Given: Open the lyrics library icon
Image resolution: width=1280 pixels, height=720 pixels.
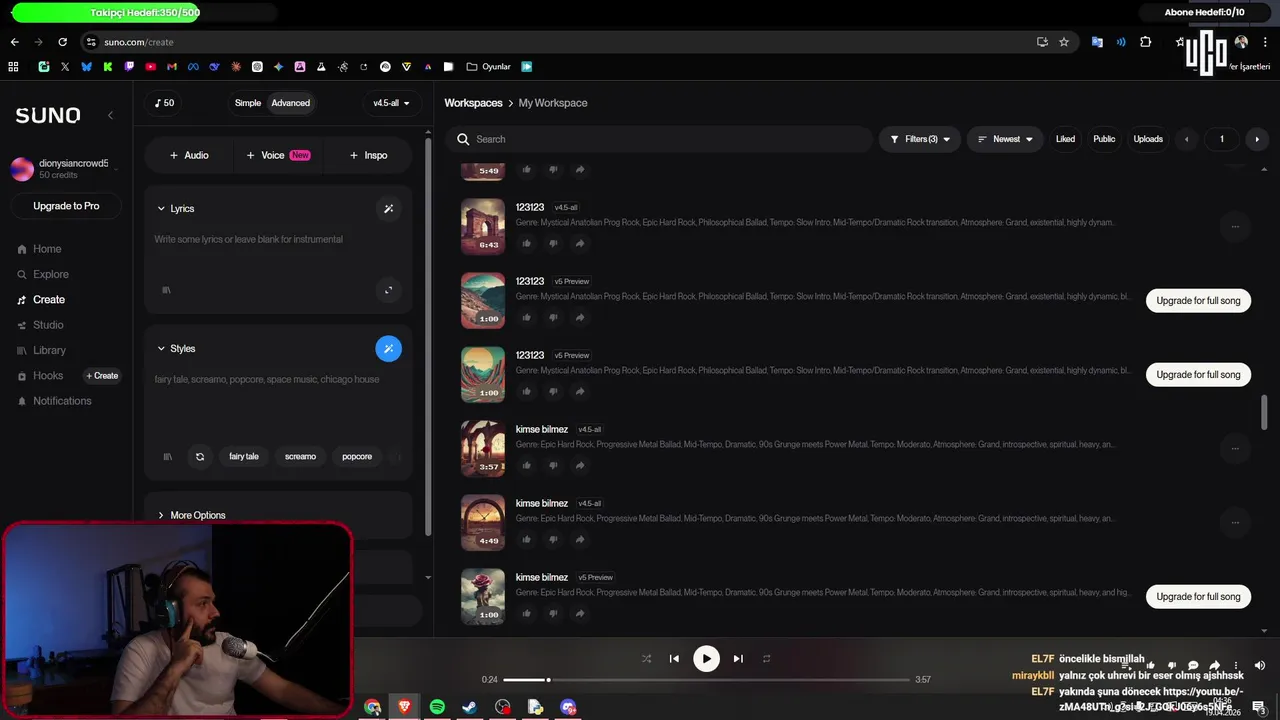Looking at the screenshot, I should click(x=167, y=290).
